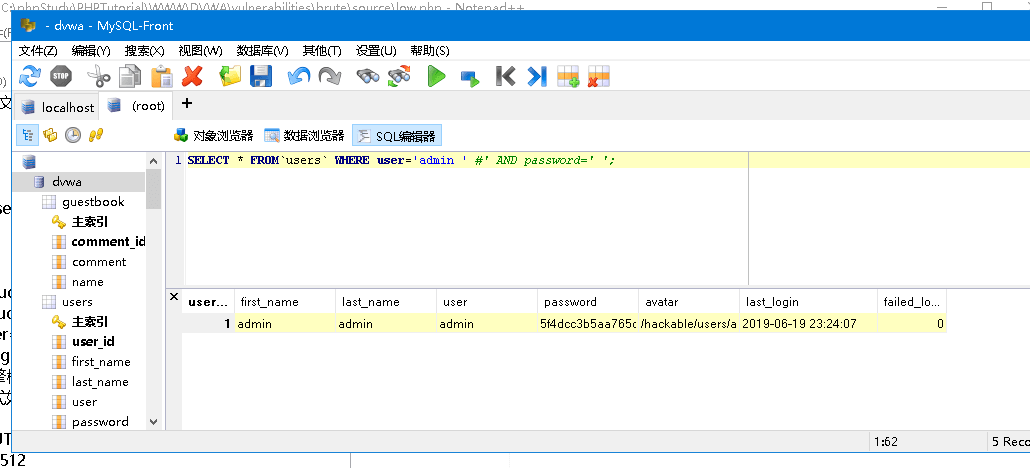This screenshot has width=1030, height=468.
Task: Open the 设置(U) menu
Action: point(376,51)
